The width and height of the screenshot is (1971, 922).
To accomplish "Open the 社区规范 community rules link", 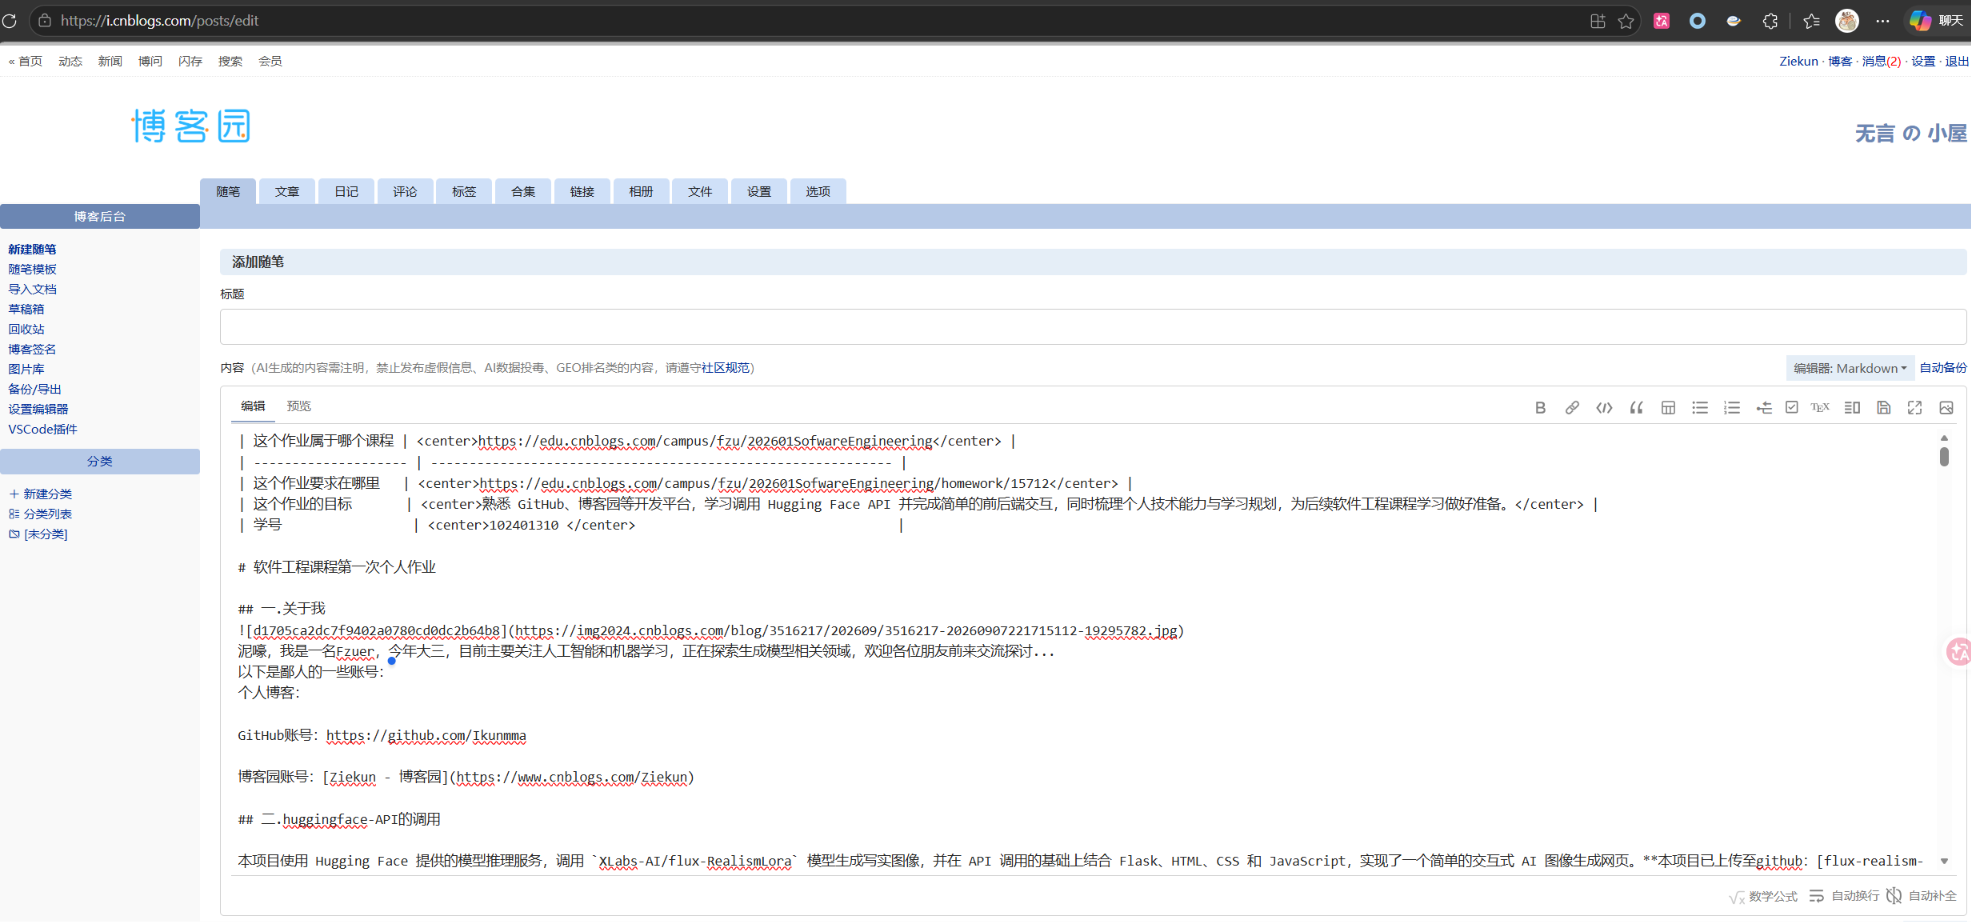I will 725,368.
